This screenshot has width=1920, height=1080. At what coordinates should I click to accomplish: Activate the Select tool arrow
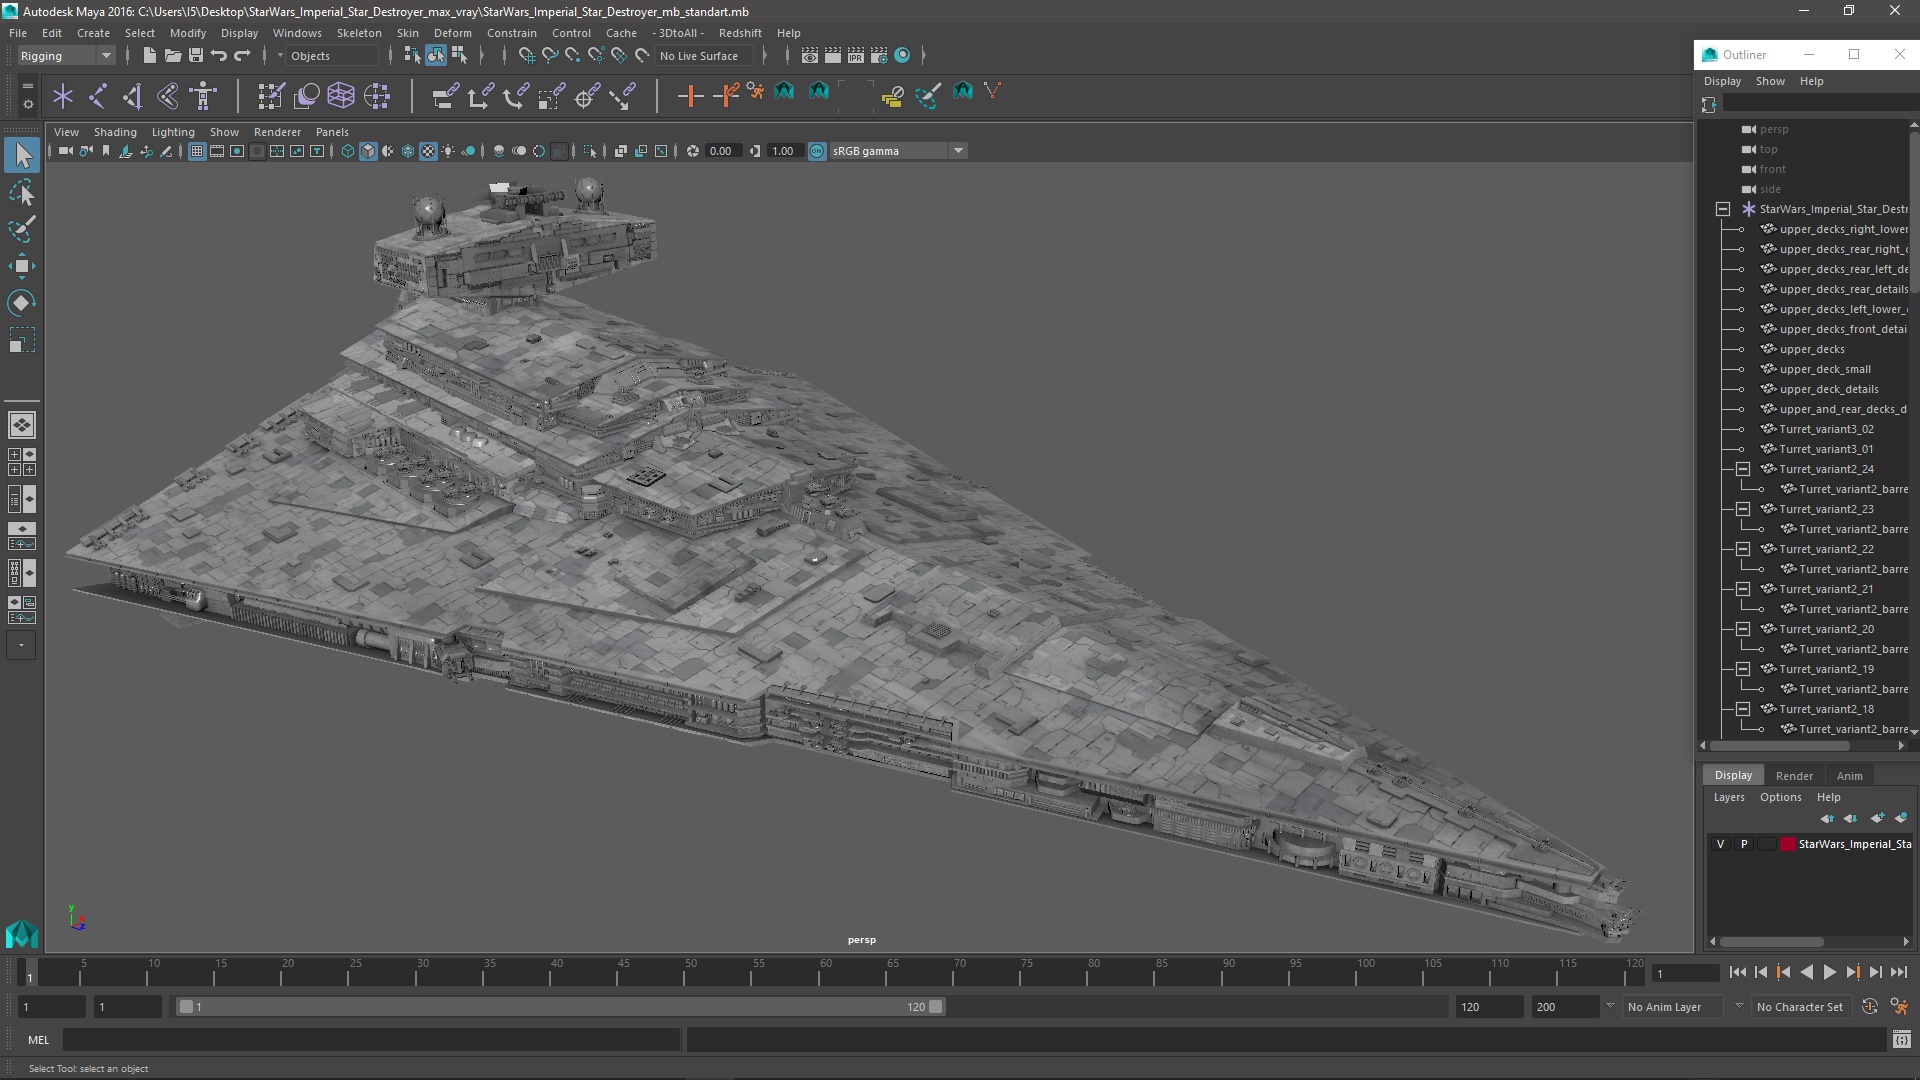point(22,155)
